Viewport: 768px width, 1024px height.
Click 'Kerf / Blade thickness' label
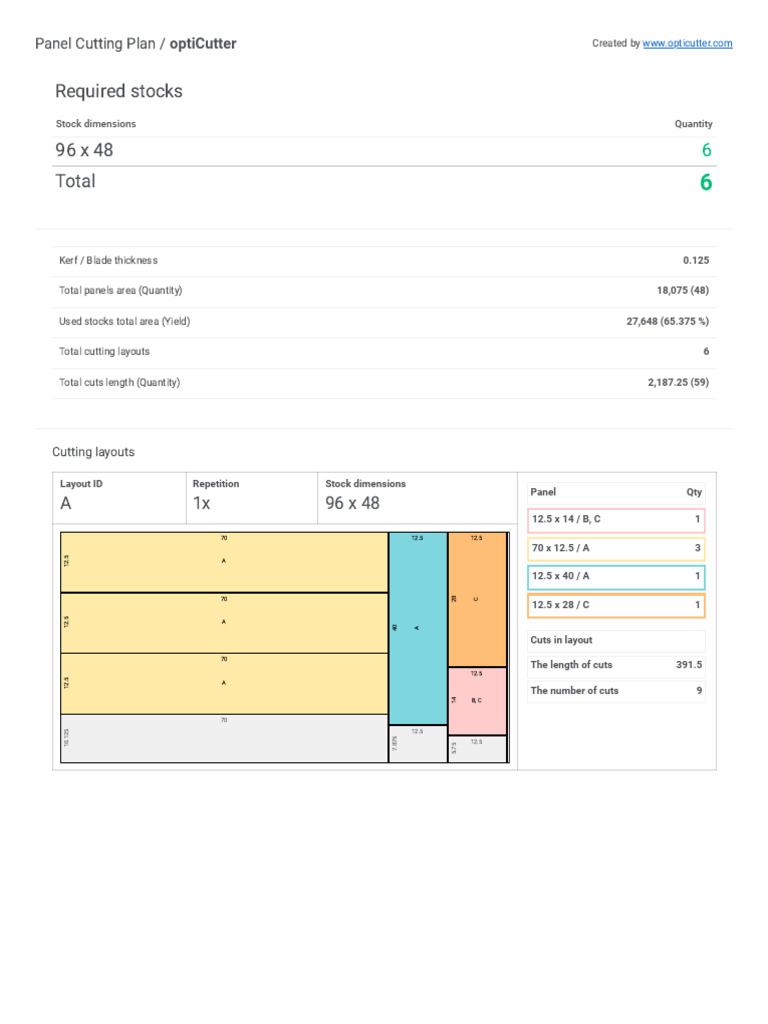(x=108, y=260)
